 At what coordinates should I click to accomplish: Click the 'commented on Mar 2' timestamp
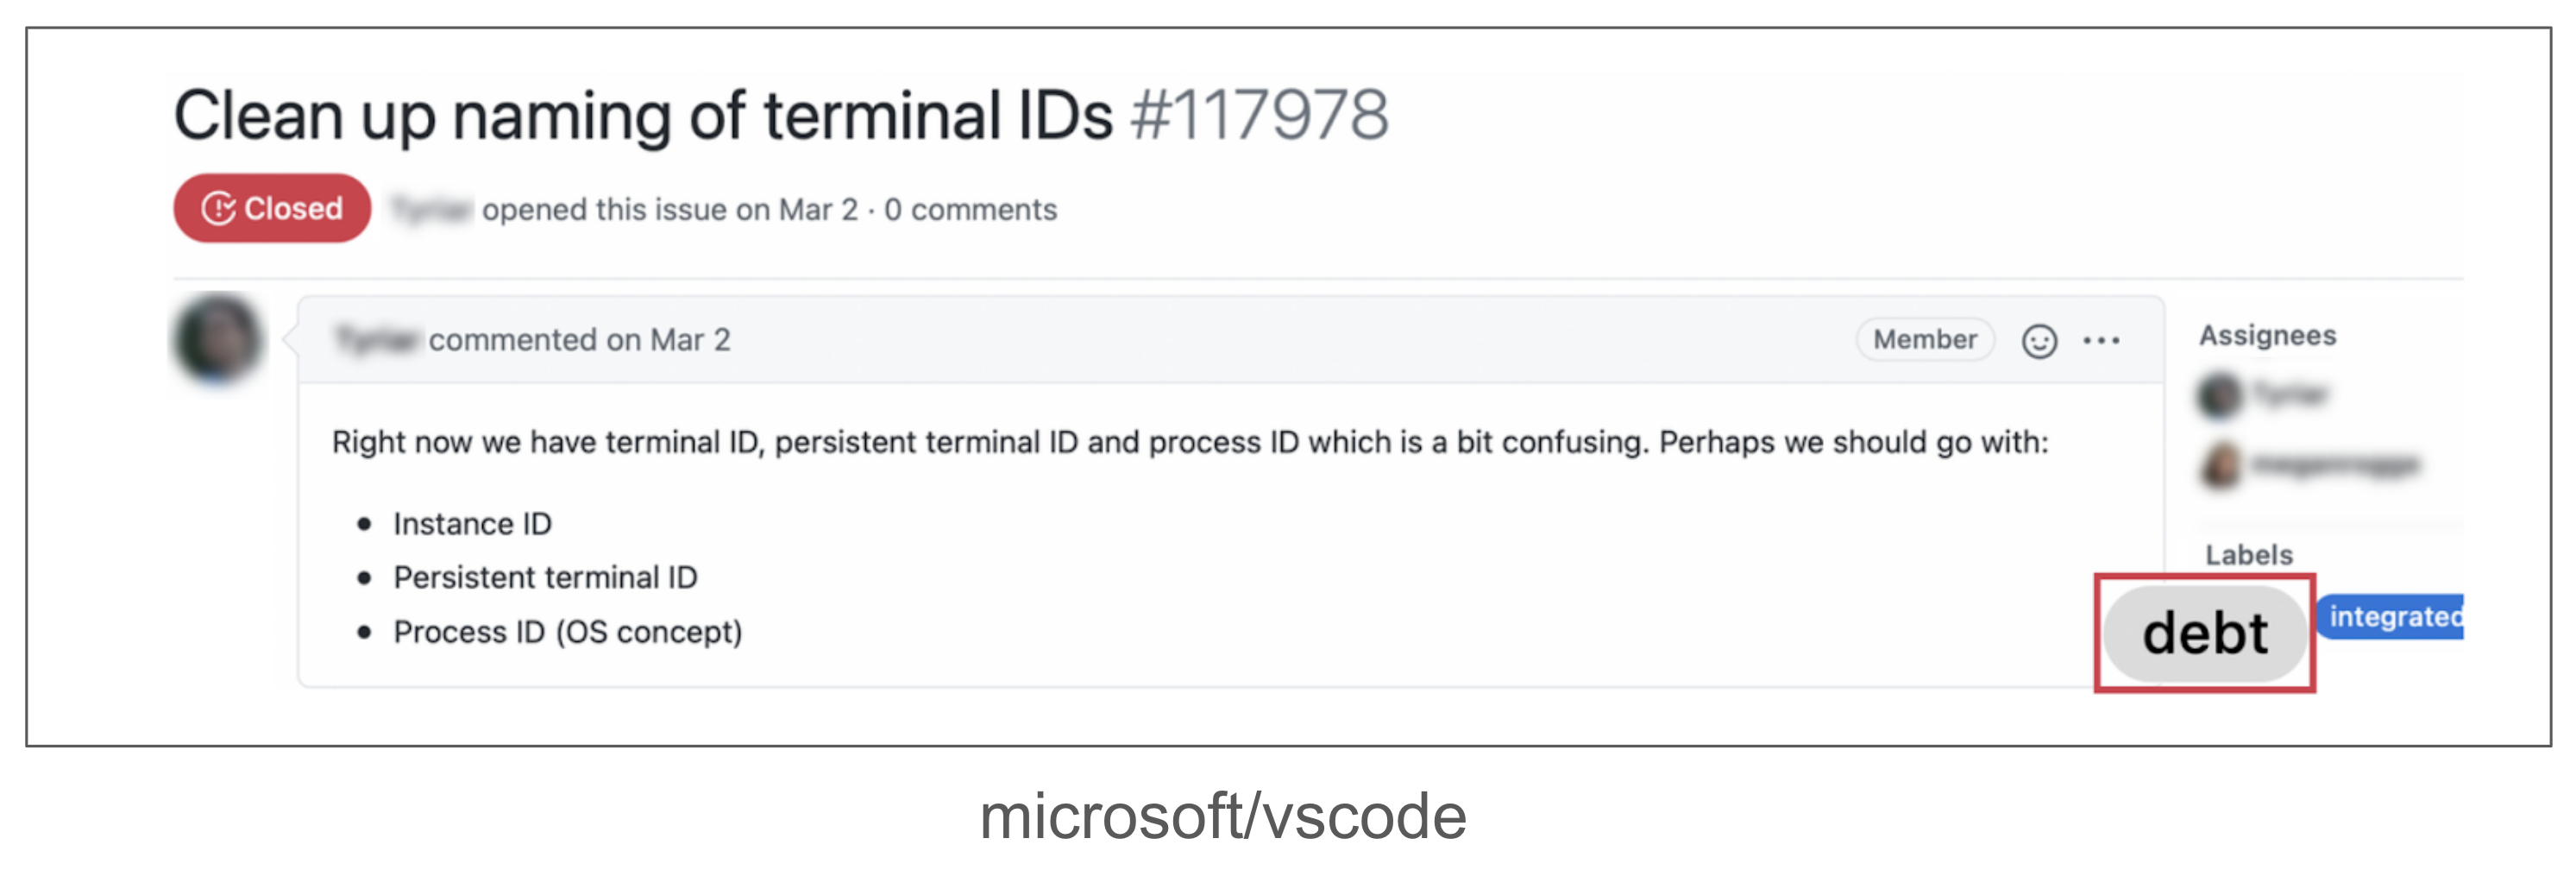[x=580, y=340]
